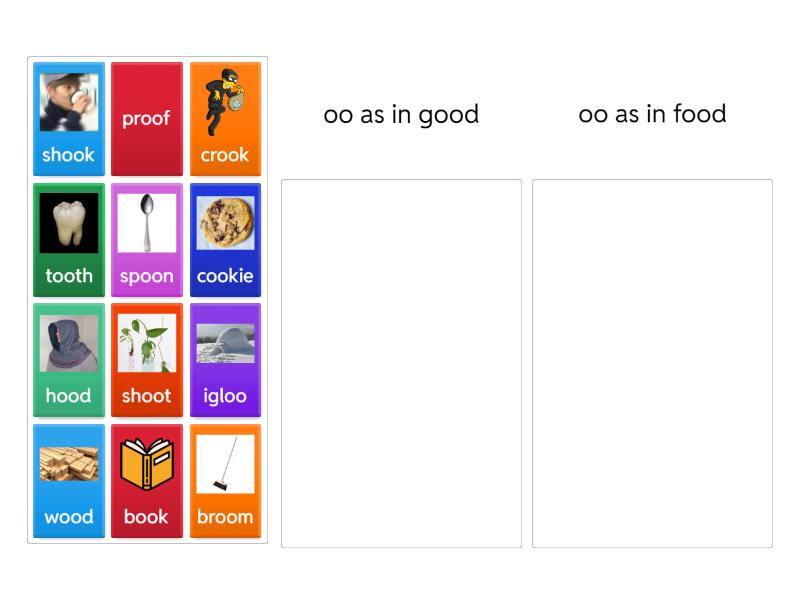Click the robber cartoon image on crook

tap(222, 102)
